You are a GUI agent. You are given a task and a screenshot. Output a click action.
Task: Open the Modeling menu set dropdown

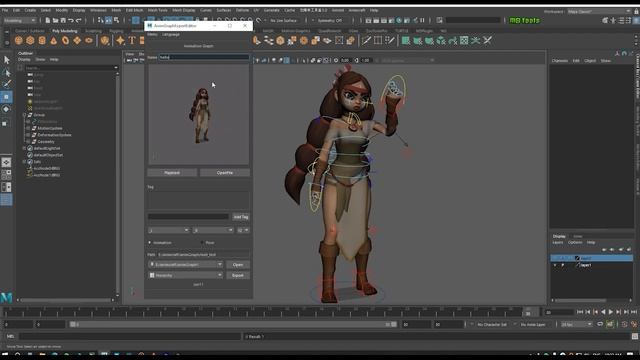click(x=20, y=20)
